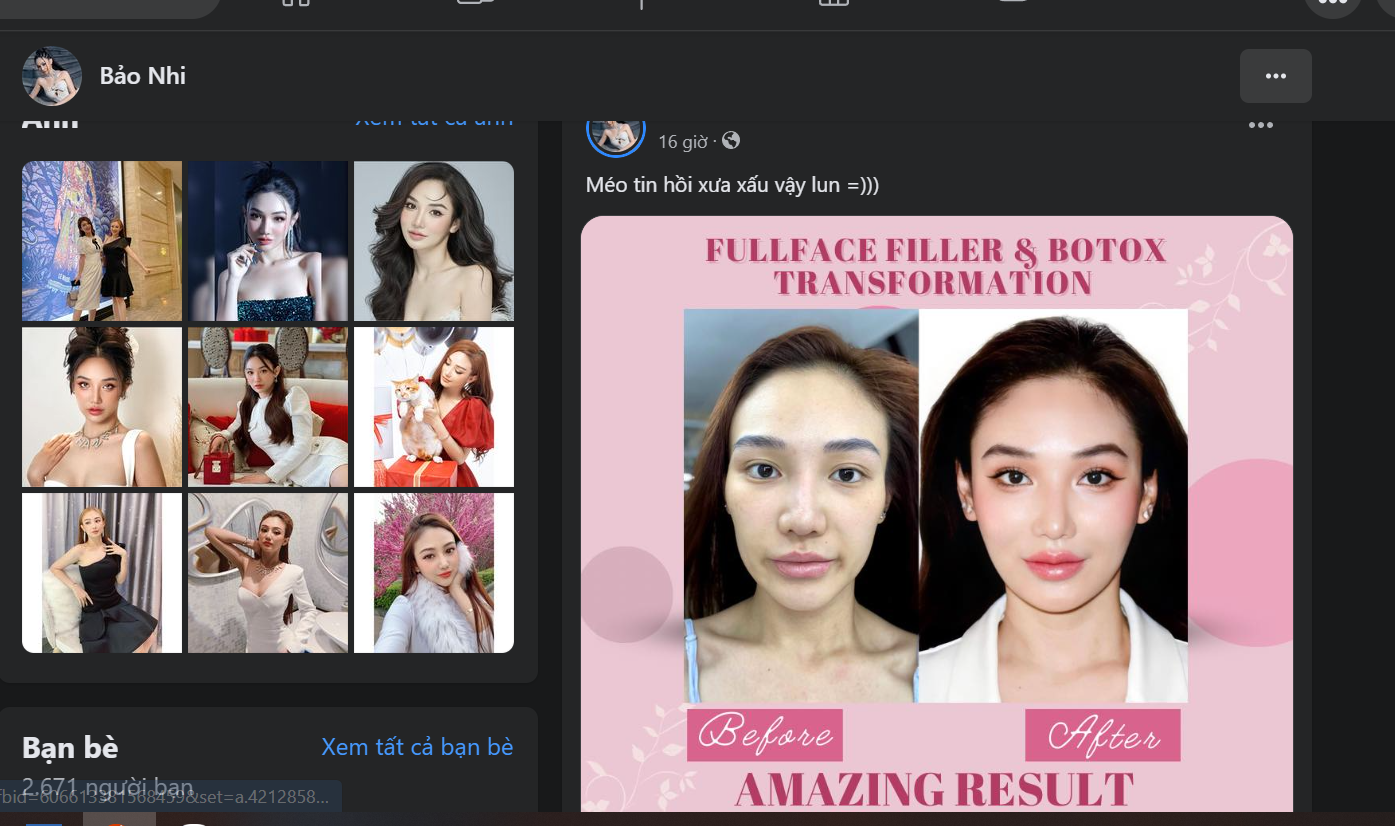Click the Xem tất cả ảnh link

[434, 122]
